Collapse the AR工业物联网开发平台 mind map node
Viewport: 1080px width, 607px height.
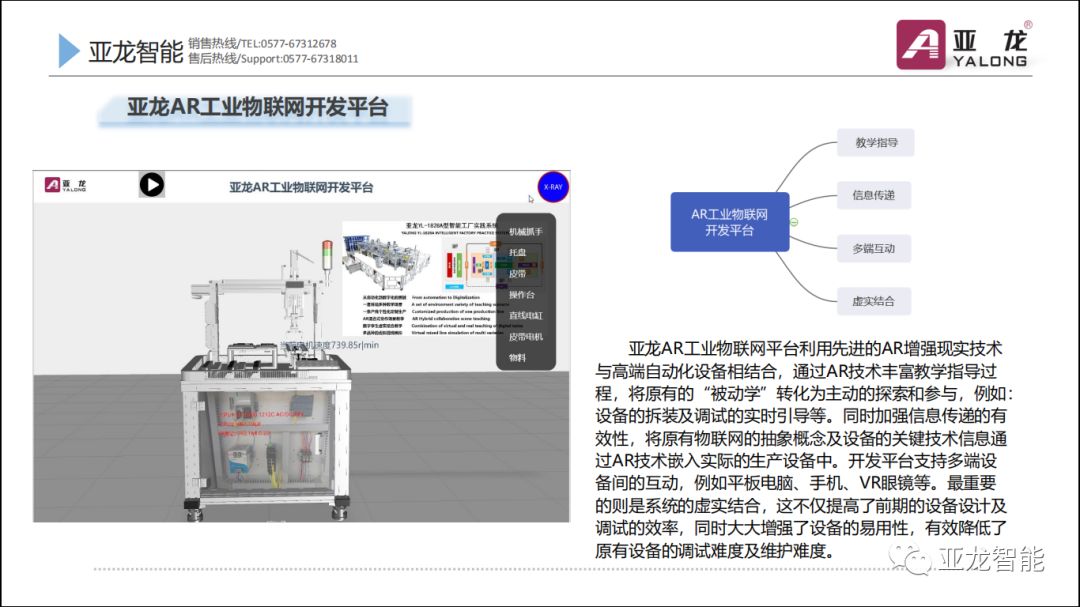794,222
